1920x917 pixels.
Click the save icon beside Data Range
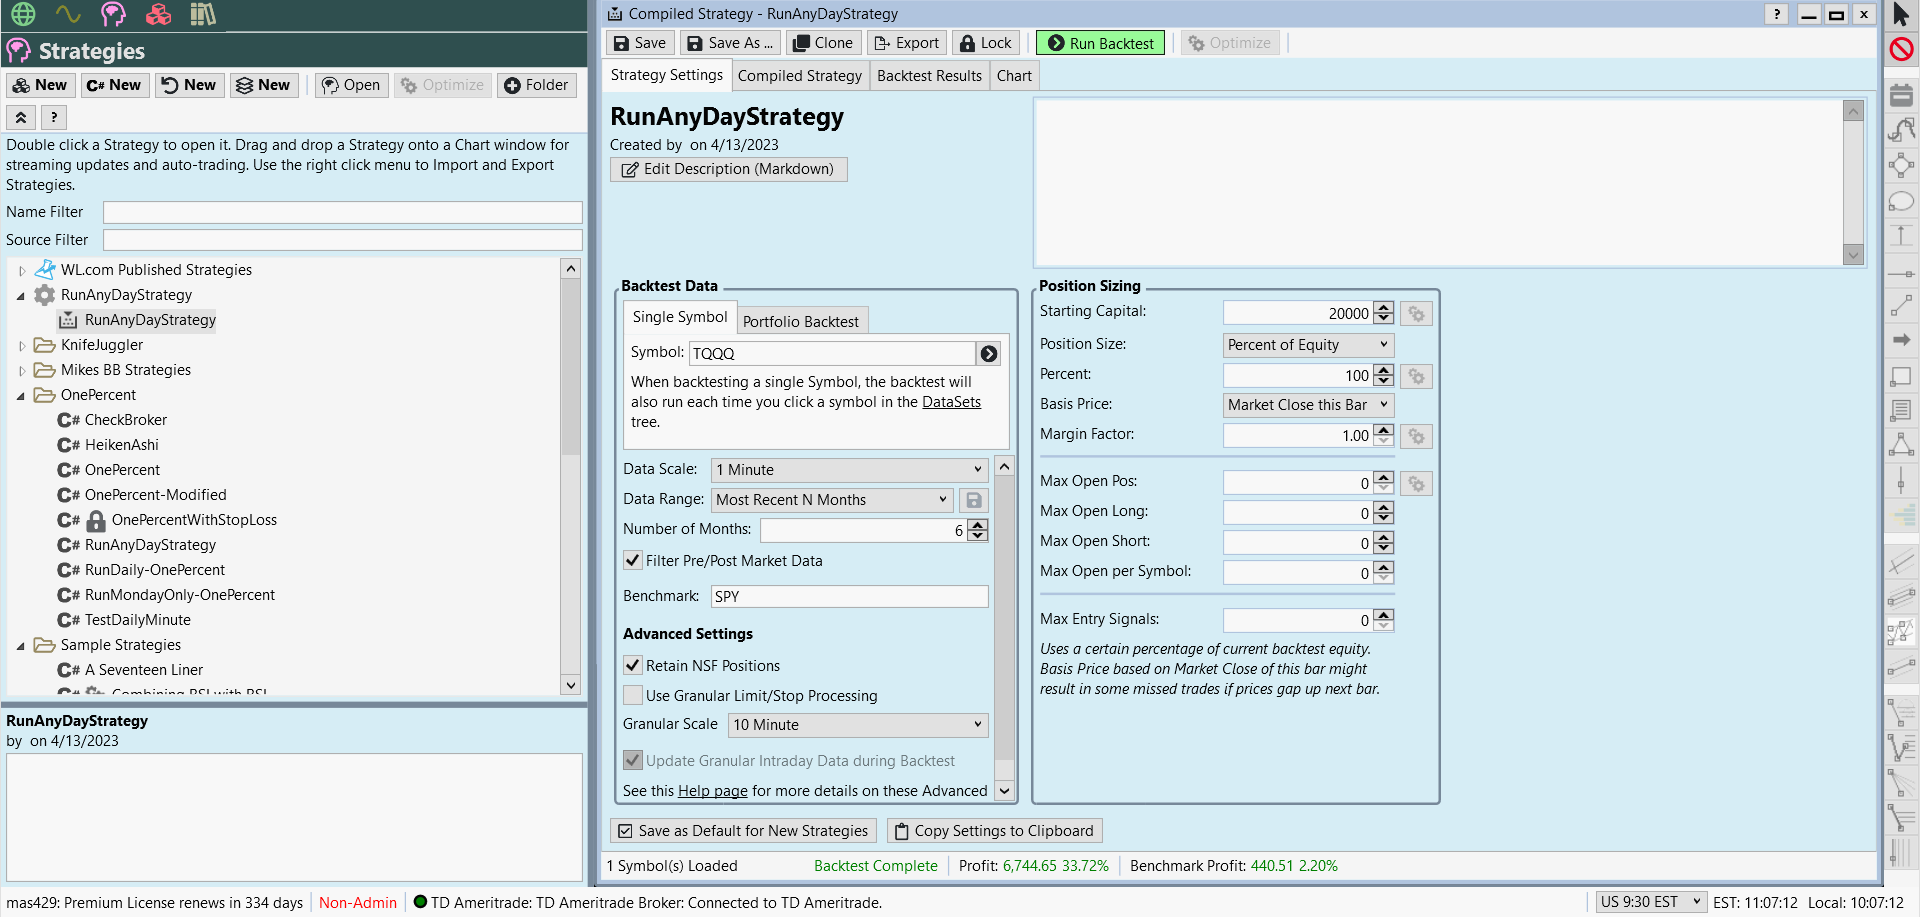coord(973,500)
